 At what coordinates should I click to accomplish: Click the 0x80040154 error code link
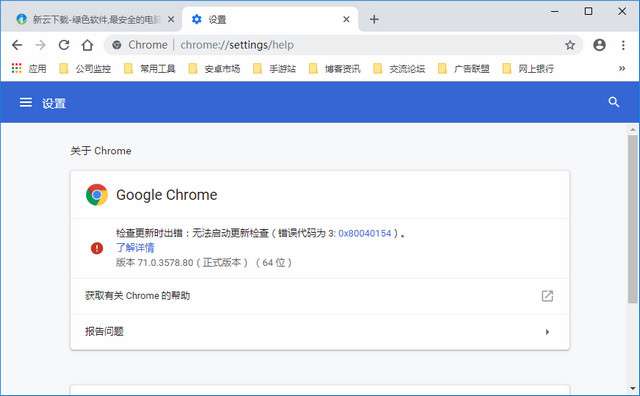(364, 233)
